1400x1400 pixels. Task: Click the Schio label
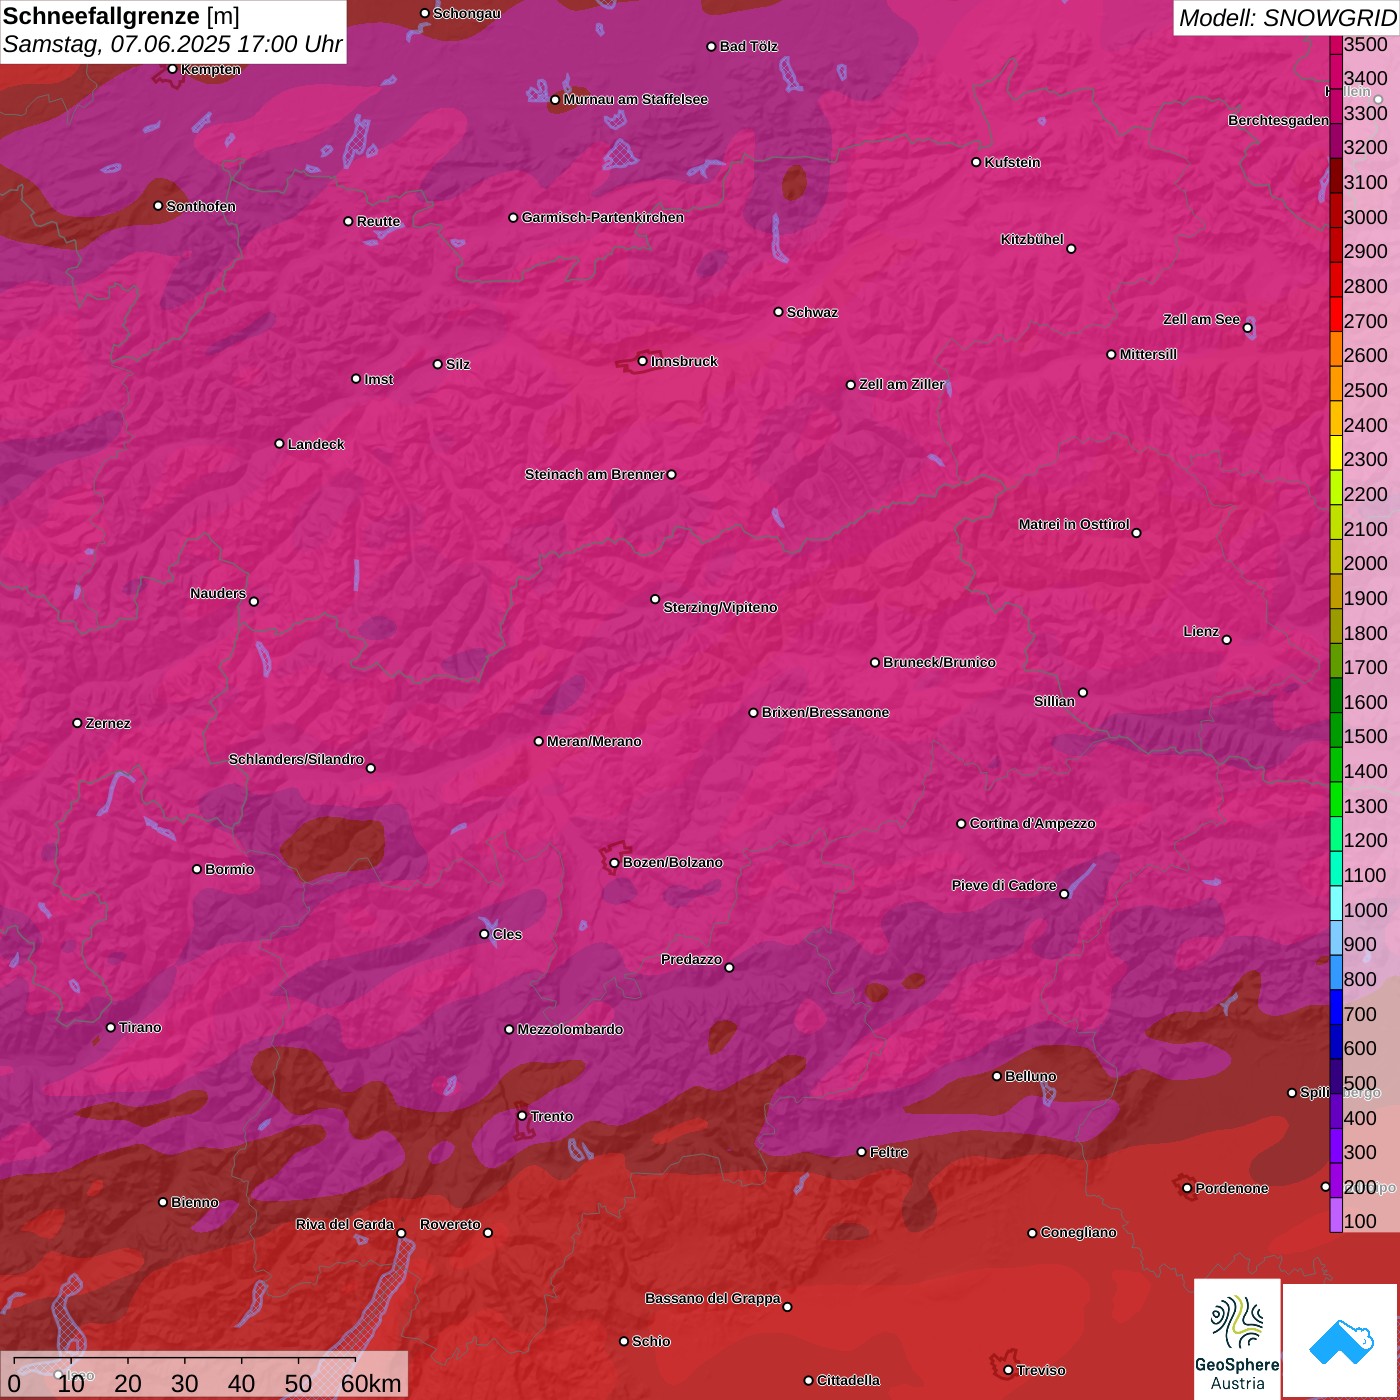tap(651, 1341)
